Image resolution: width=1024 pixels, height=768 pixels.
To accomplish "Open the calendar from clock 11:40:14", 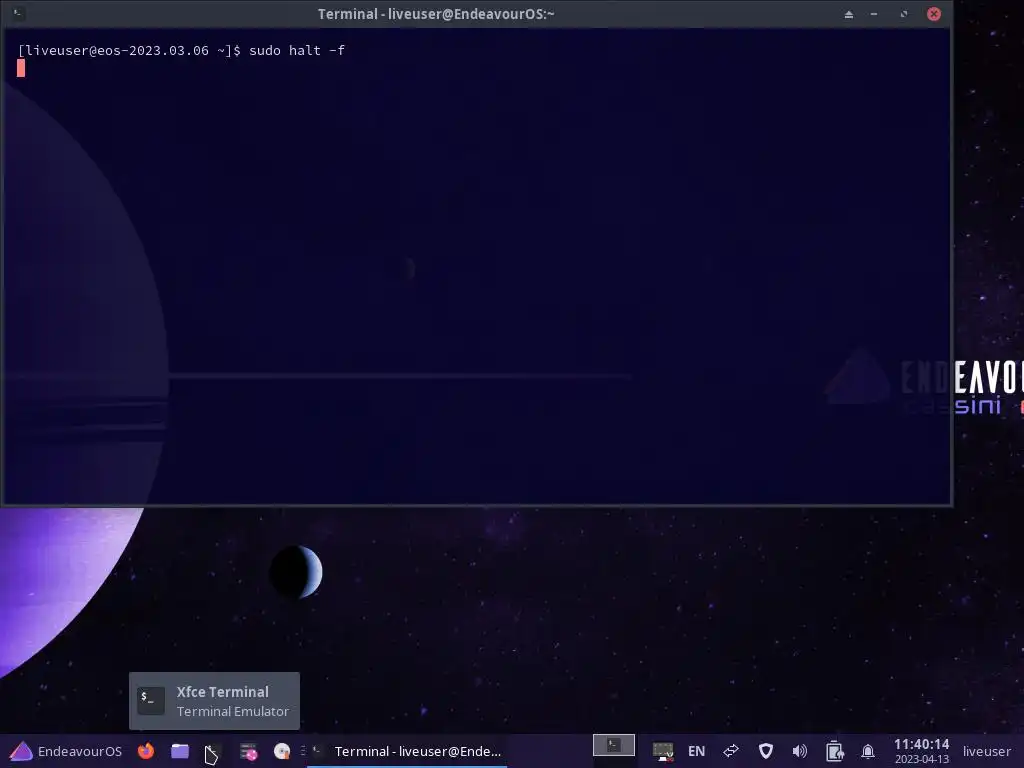I will point(921,751).
